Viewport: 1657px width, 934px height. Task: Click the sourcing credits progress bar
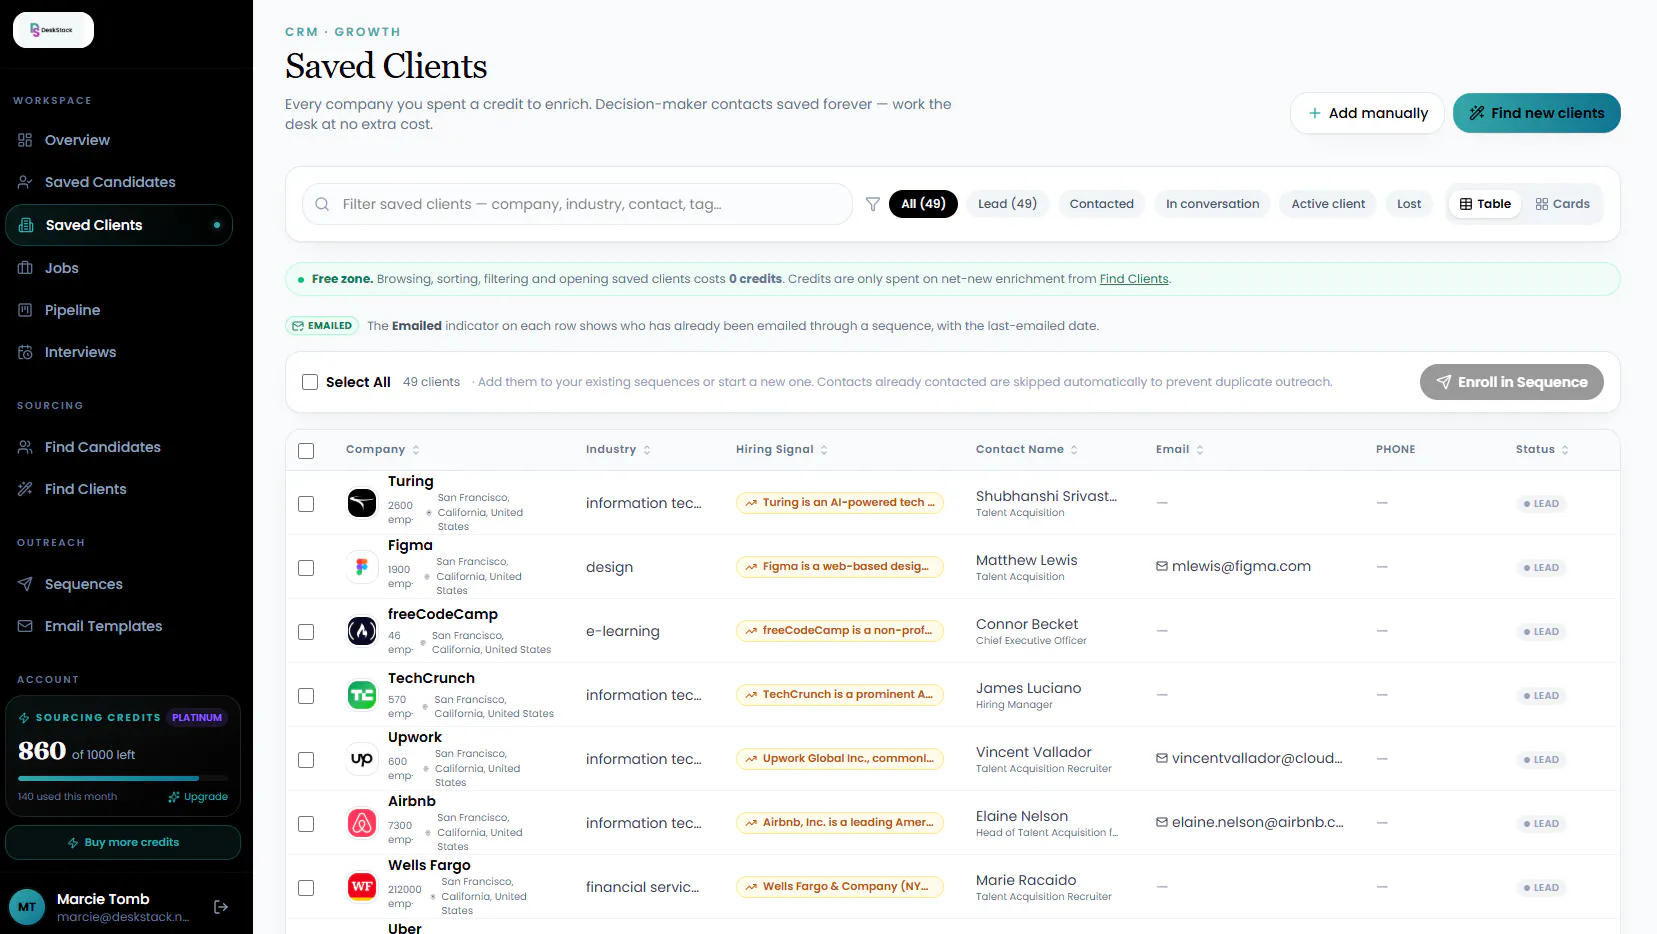click(123, 778)
